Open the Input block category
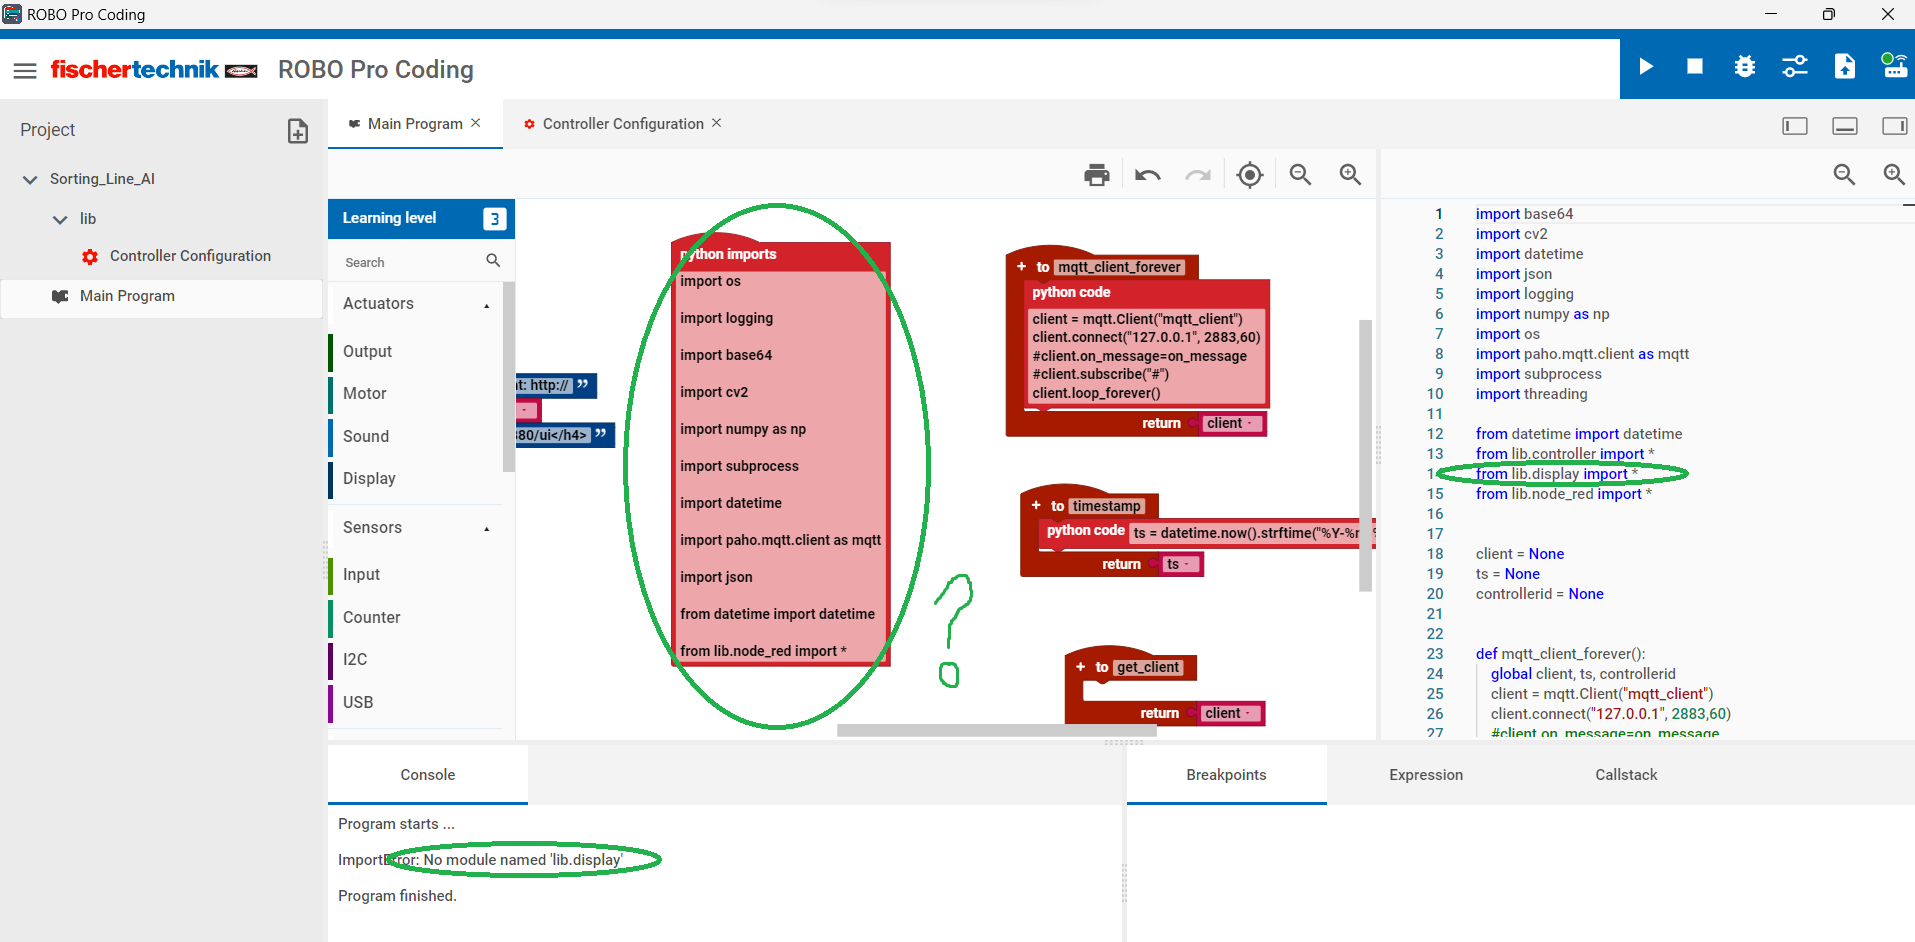This screenshot has height=942, width=1915. (x=361, y=574)
